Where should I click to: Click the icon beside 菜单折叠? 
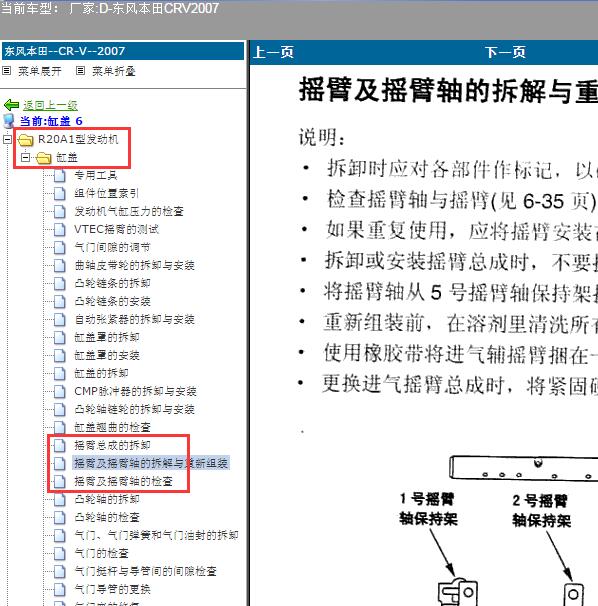coord(80,71)
